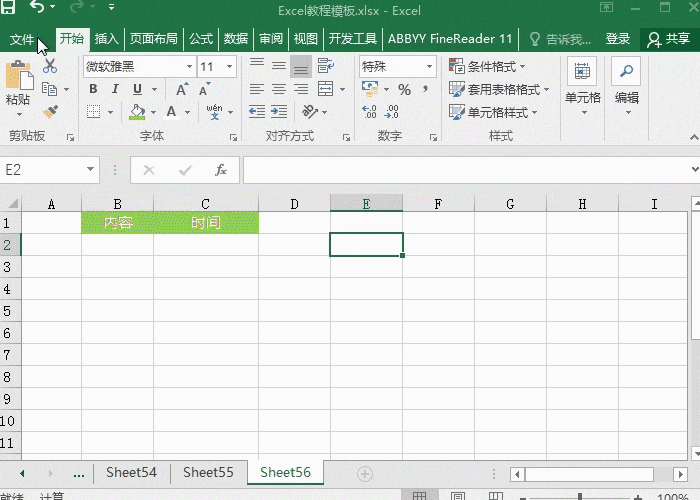Viewport: 700px width, 500px height.
Task: Open the fill color dropdown arrow
Action: pos(153,112)
